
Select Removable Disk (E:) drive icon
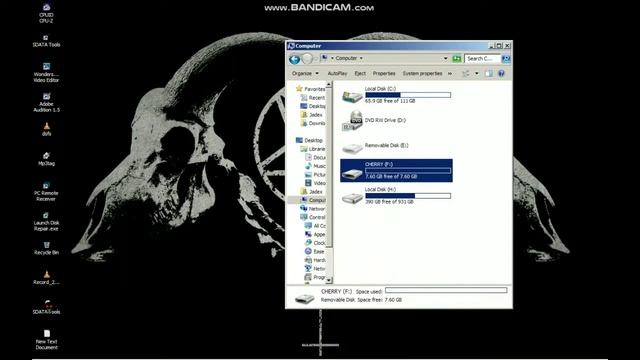[x=352, y=148]
